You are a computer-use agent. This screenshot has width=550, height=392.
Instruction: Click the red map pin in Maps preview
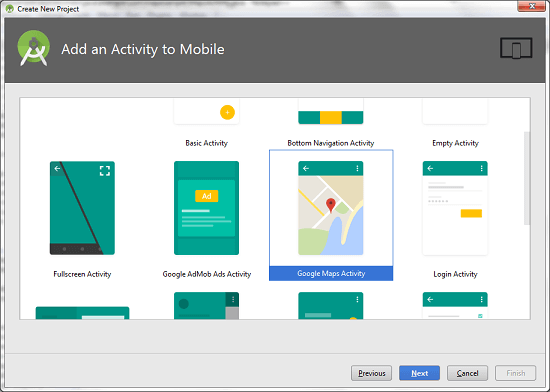pos(330,205)
